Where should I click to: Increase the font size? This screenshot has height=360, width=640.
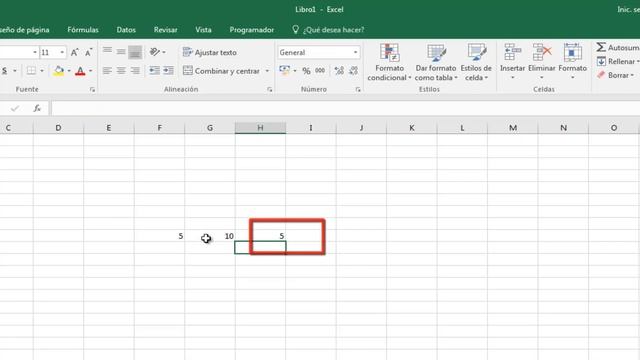pyautogui.click(x=74, y=52)
